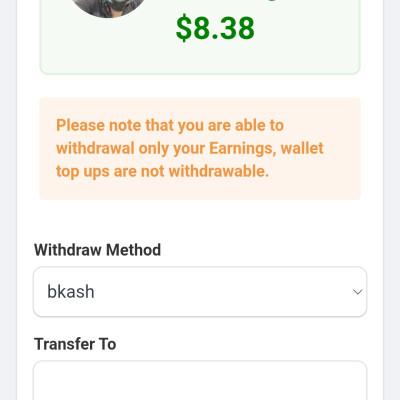This screenshot has height=400, width=400.
Task: Click the 'withdrawal only your Earnings, wallet' line
Action: [190, 149]
